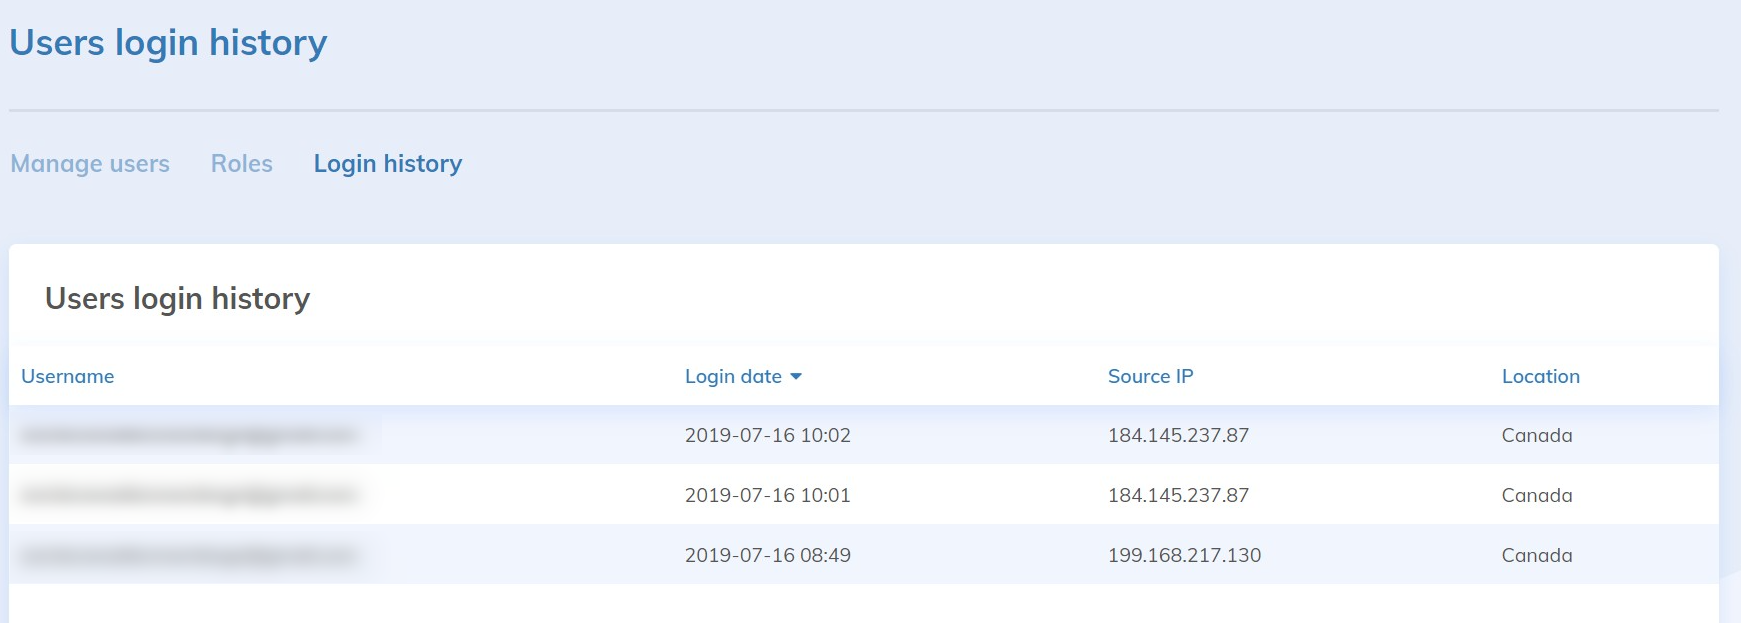Click the blurred username in the first row
Screen dimensions: 1741x627
[190, 435]
